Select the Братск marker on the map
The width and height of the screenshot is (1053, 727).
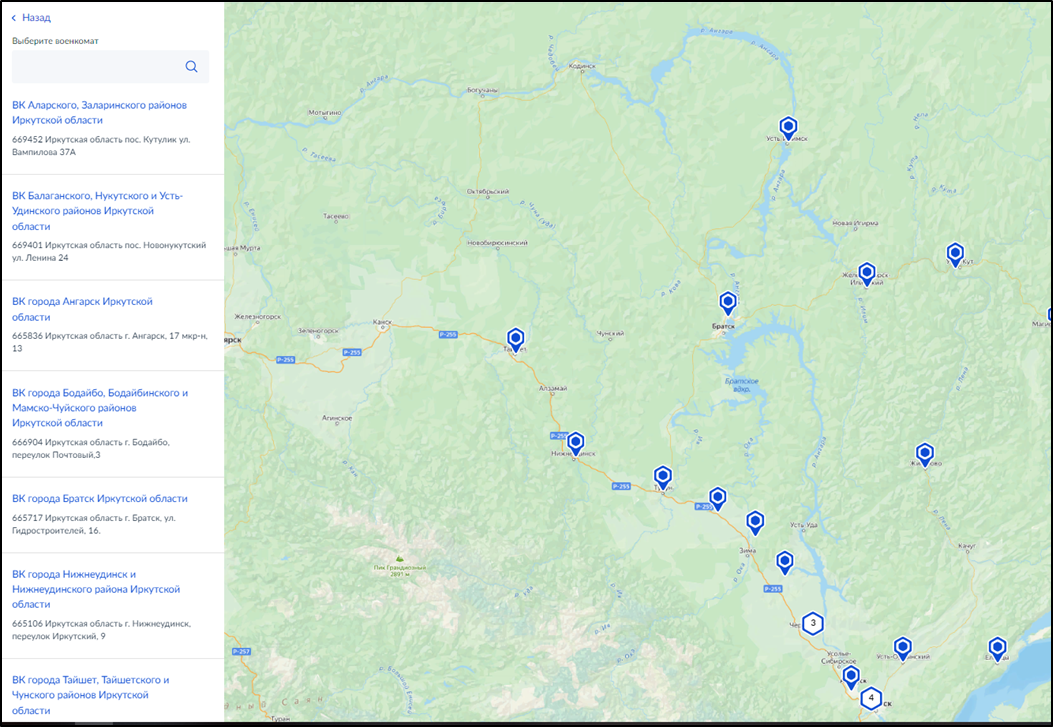click(x=728, y=302)
